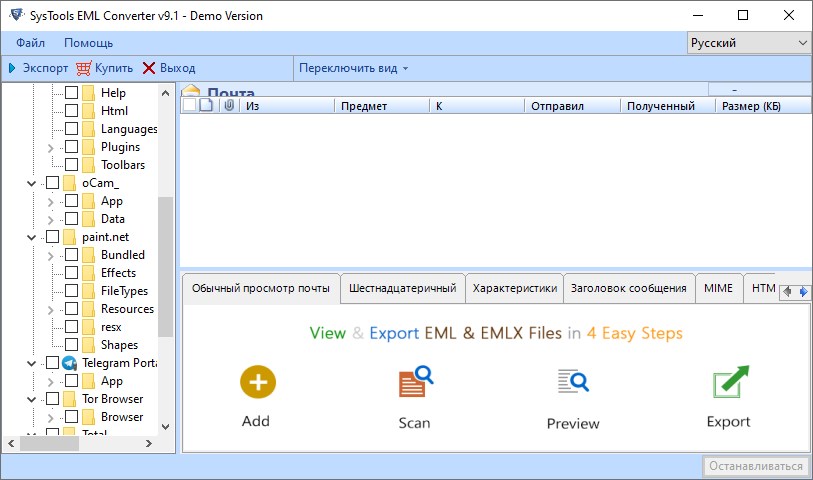The width and height of the screenshot is (813, 480).
Task: Expand the Bundled folder node
Action: coord(50,256)
